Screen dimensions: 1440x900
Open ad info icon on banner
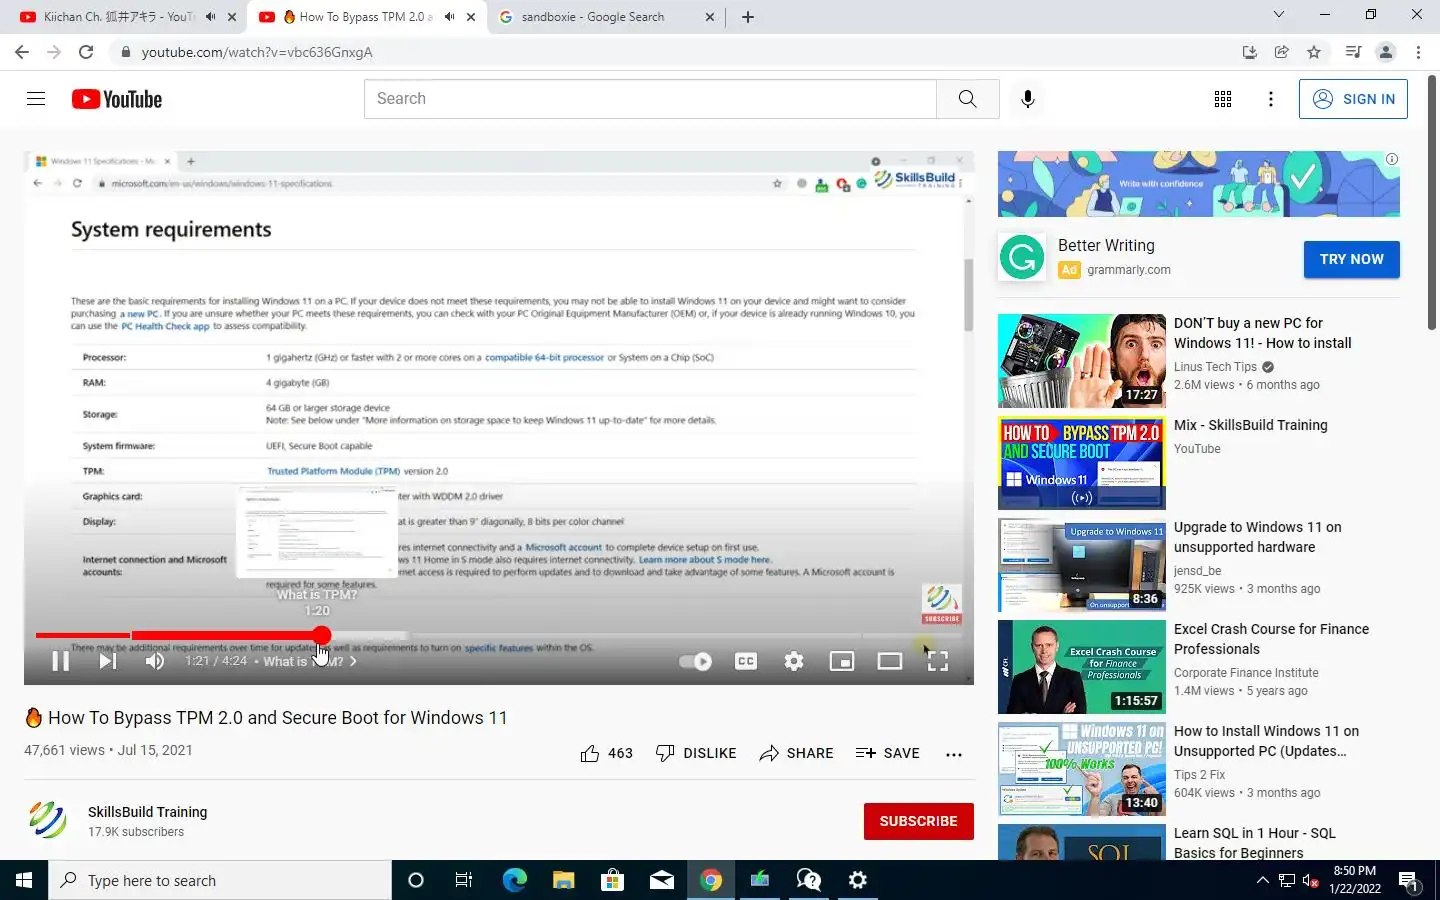[x=1392, y=159]
